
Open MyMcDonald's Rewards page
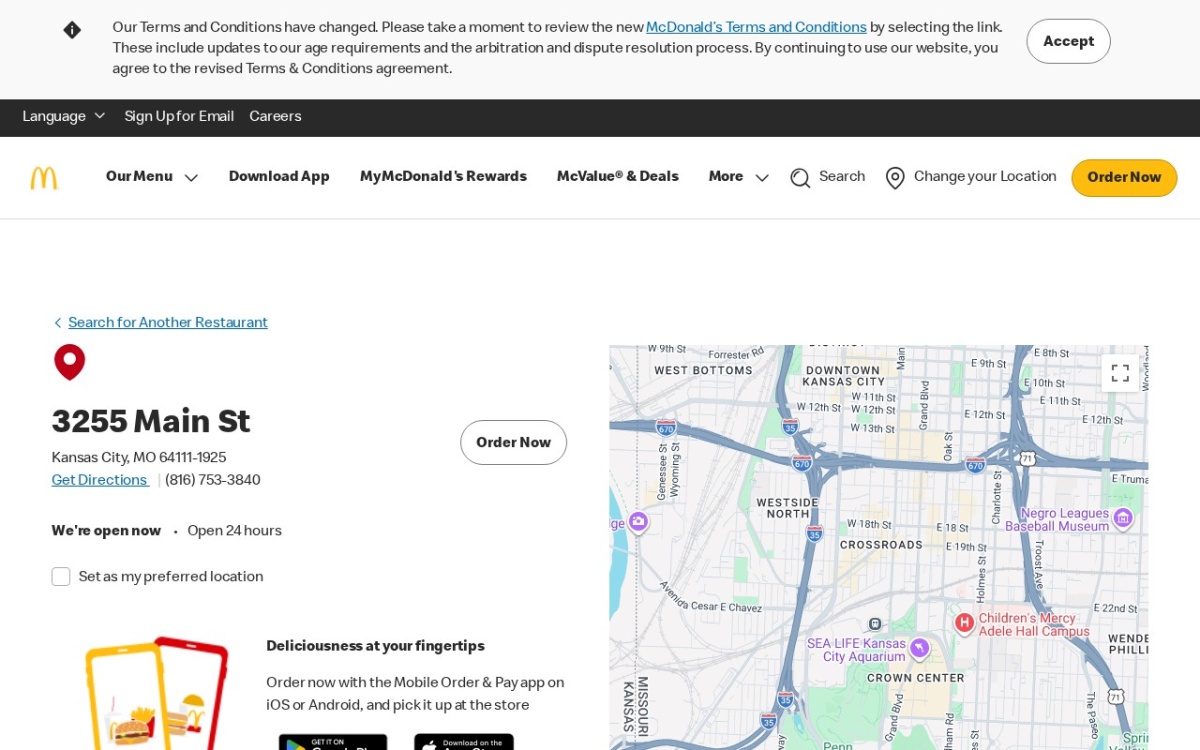pyautogui.click(x=443, y=177)
